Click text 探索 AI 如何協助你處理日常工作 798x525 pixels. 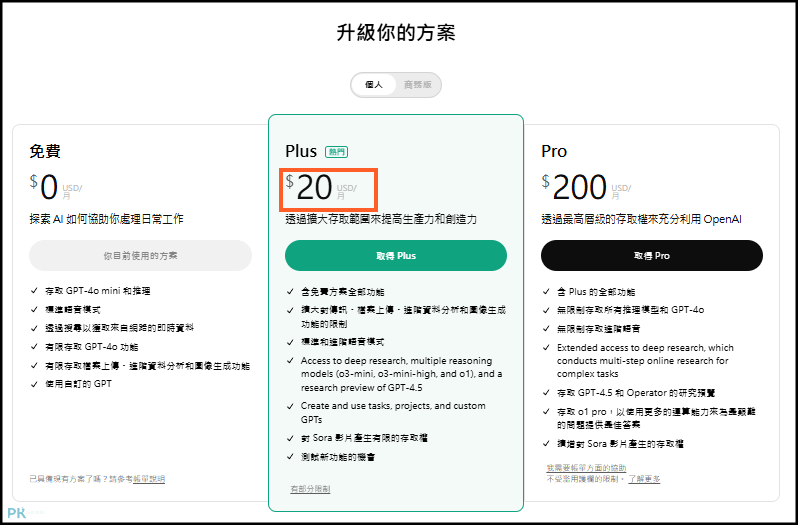106,219
